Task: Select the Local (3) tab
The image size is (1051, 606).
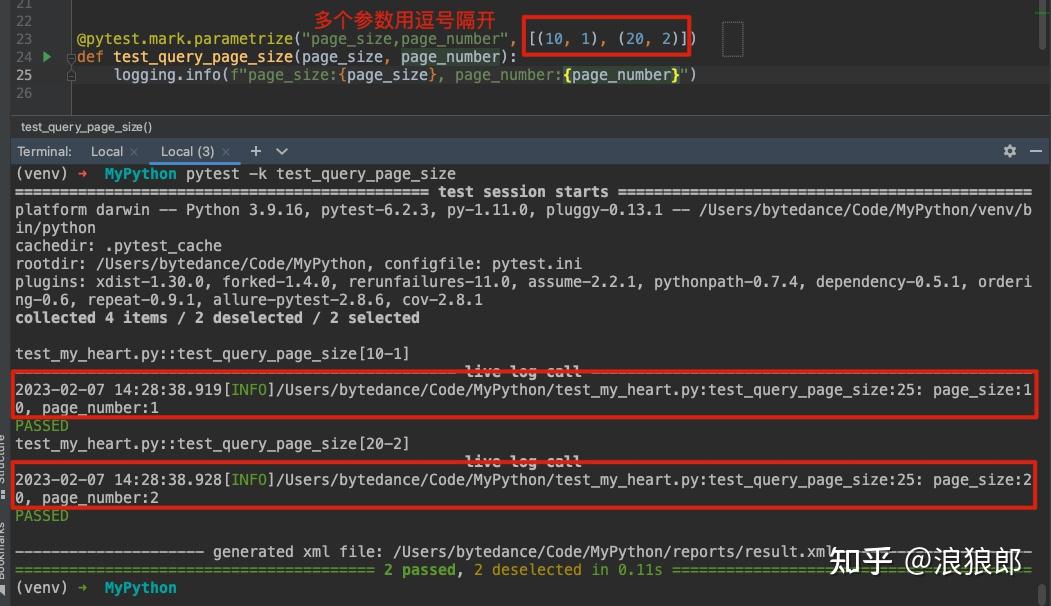Action: (190, 151)
